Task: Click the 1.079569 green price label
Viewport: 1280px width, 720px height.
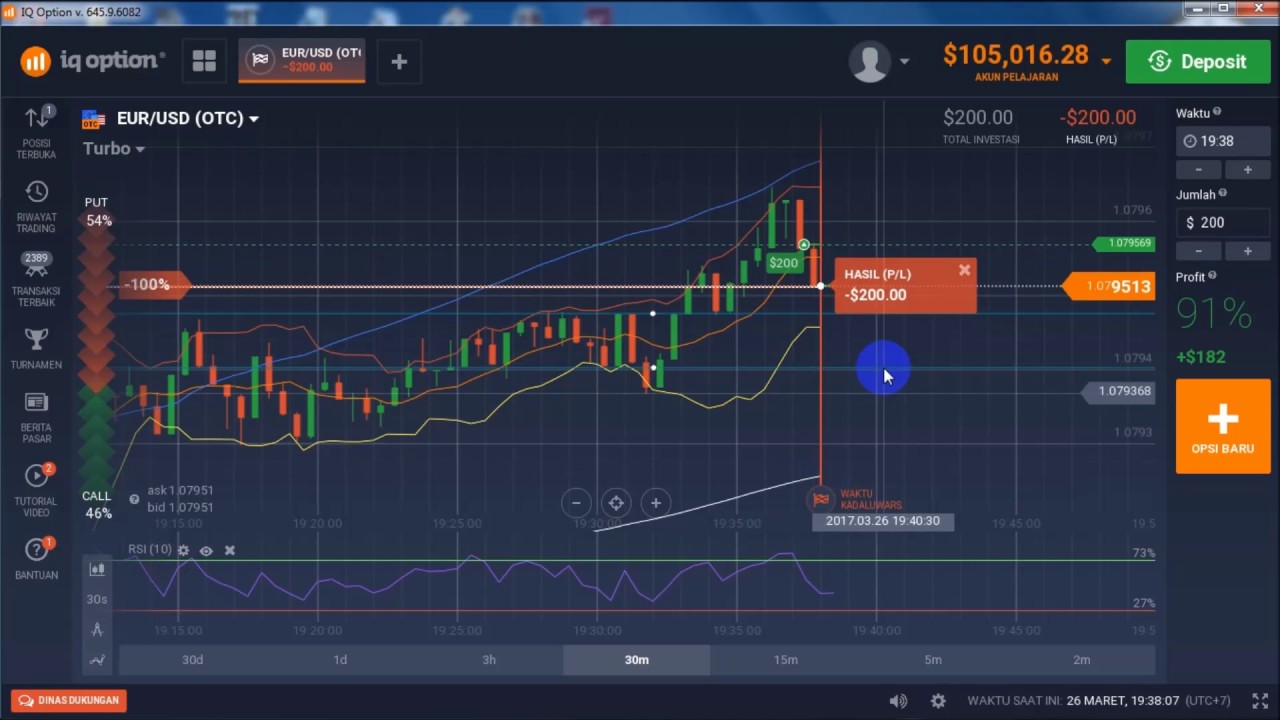Action: pos(1124,243)
